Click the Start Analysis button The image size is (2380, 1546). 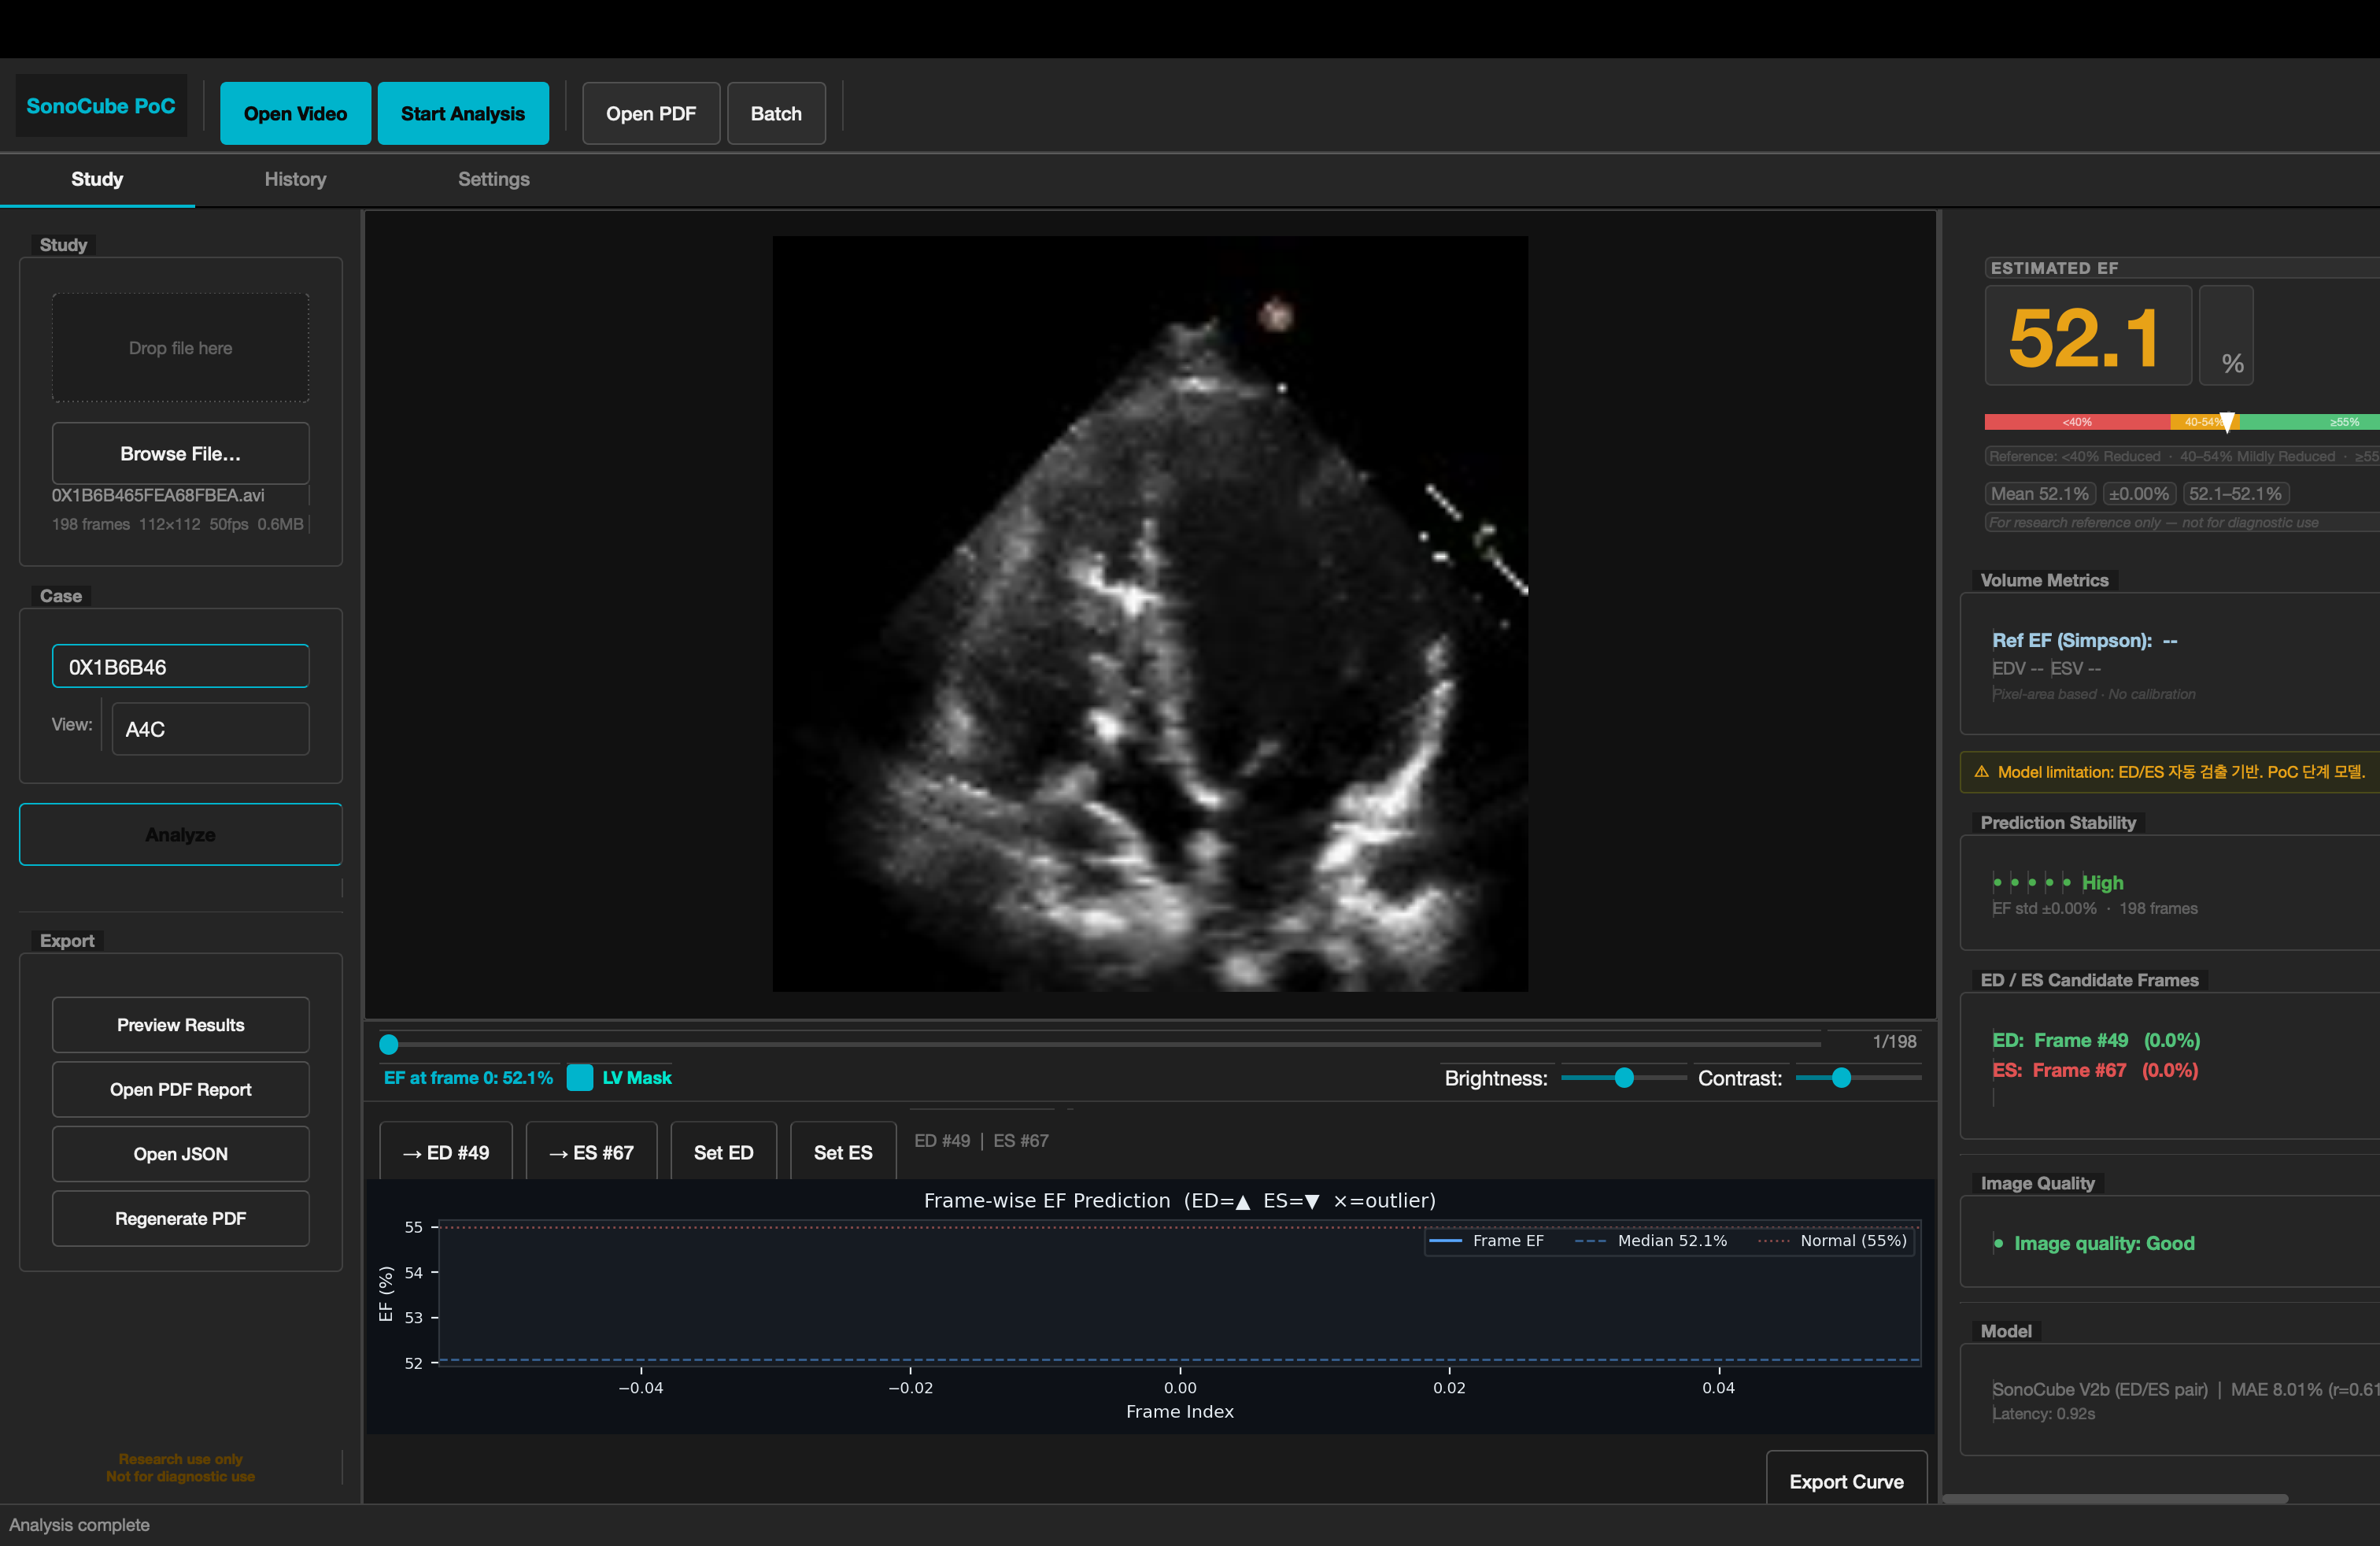click(x=463, y=114)
